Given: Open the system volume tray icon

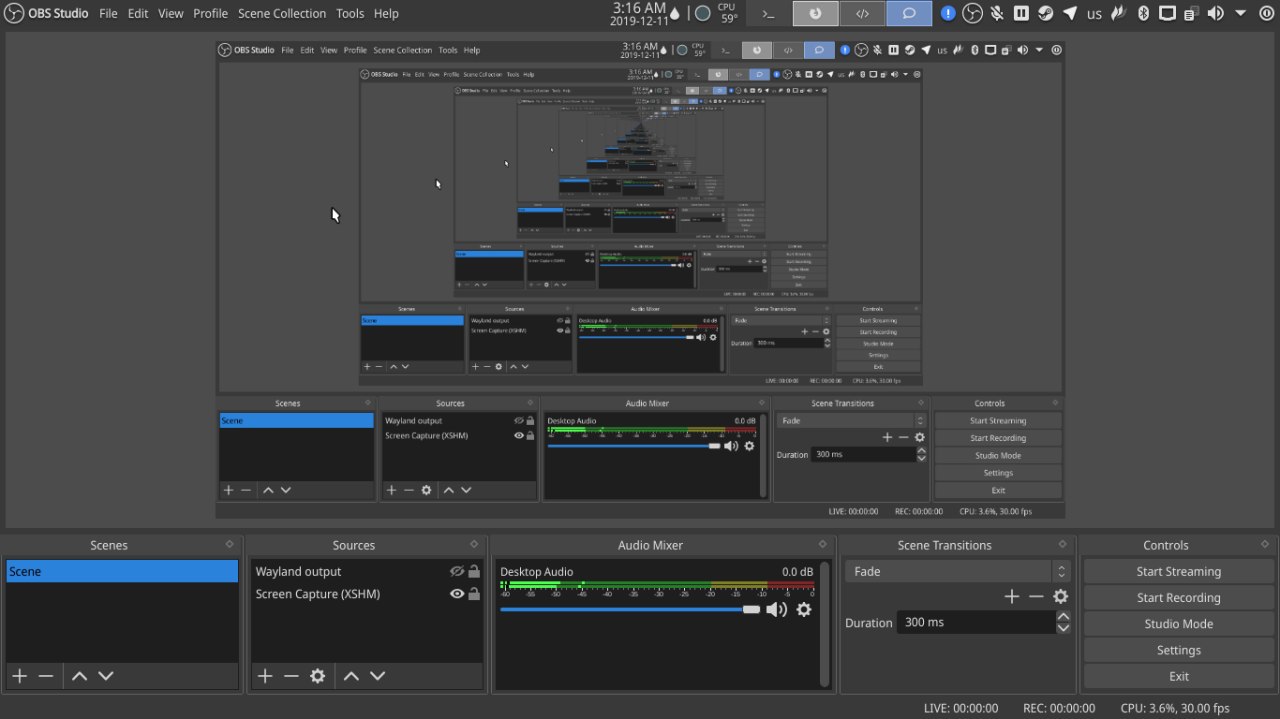Looking at the screenshot, I should pyautogui.click(x=1215, y=13).
